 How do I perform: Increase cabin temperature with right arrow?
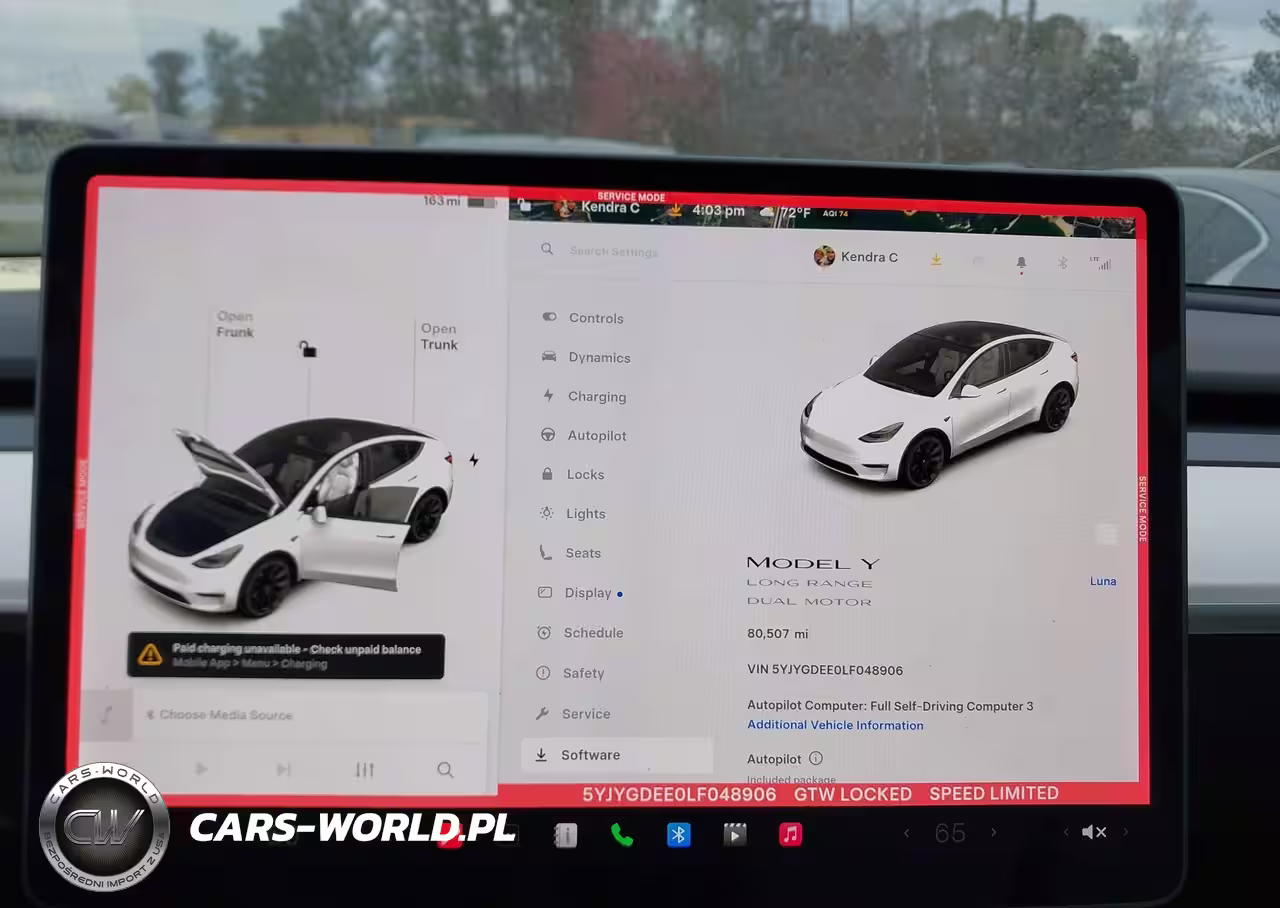pos(993,832)
